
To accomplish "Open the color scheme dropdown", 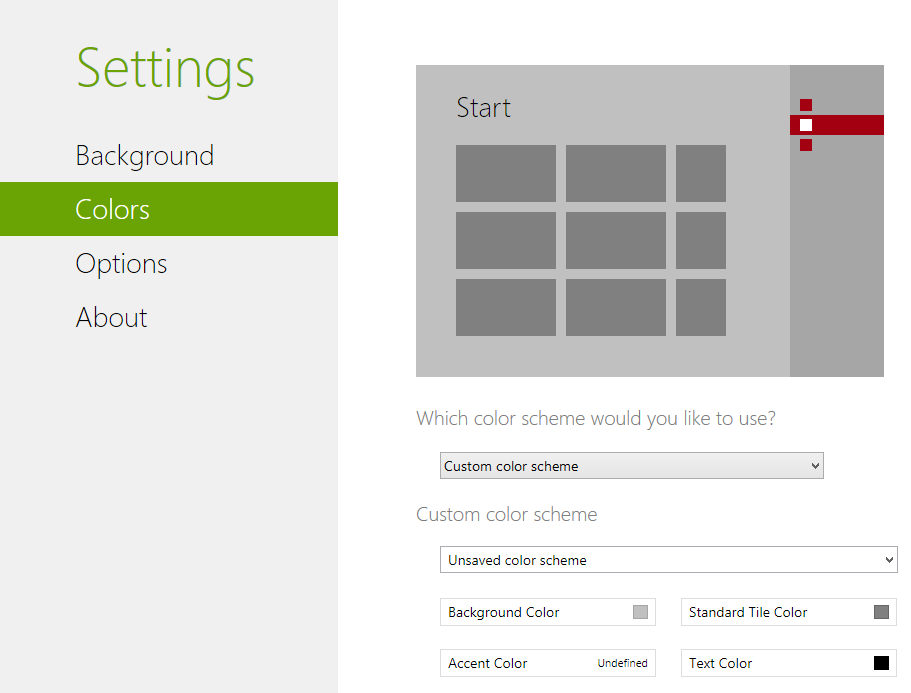I will (631, 465).
